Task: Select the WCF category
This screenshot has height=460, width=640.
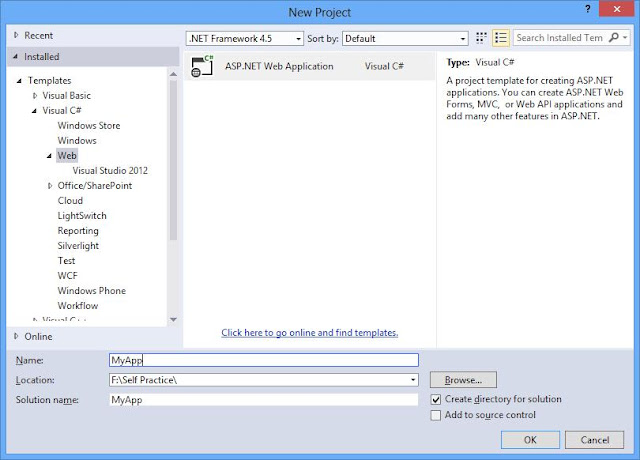Action: click(67, 276)
